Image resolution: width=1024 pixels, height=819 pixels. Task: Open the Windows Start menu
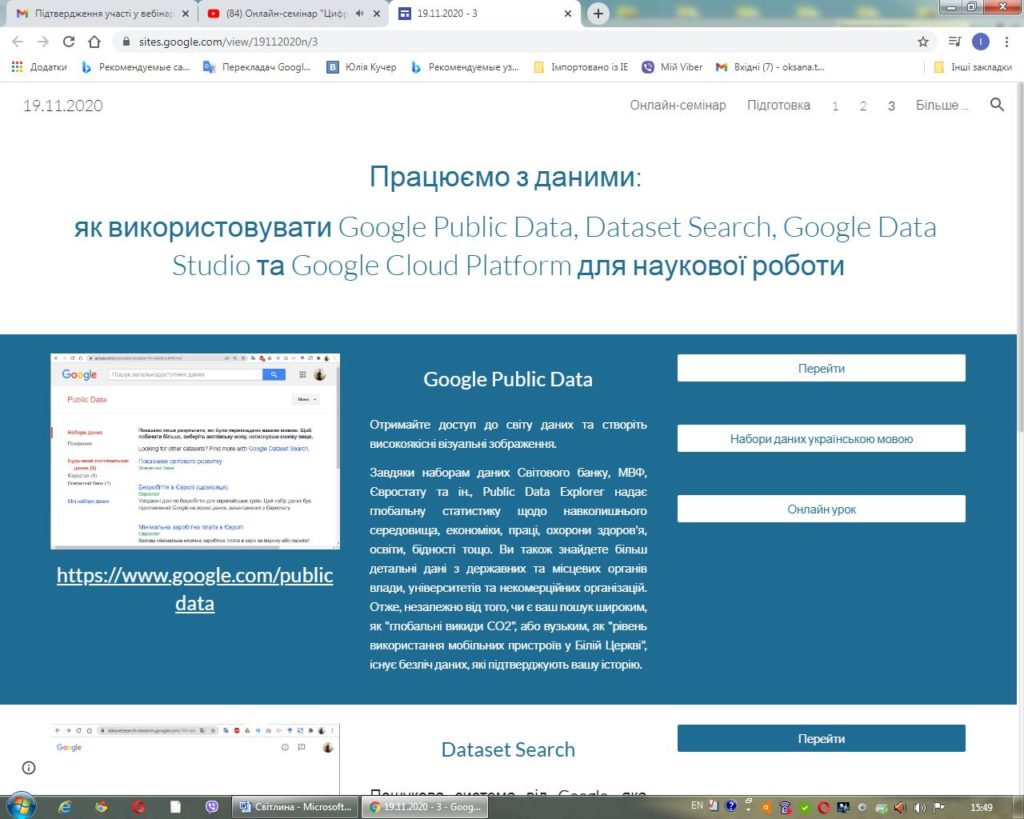(x=20, y=805)
